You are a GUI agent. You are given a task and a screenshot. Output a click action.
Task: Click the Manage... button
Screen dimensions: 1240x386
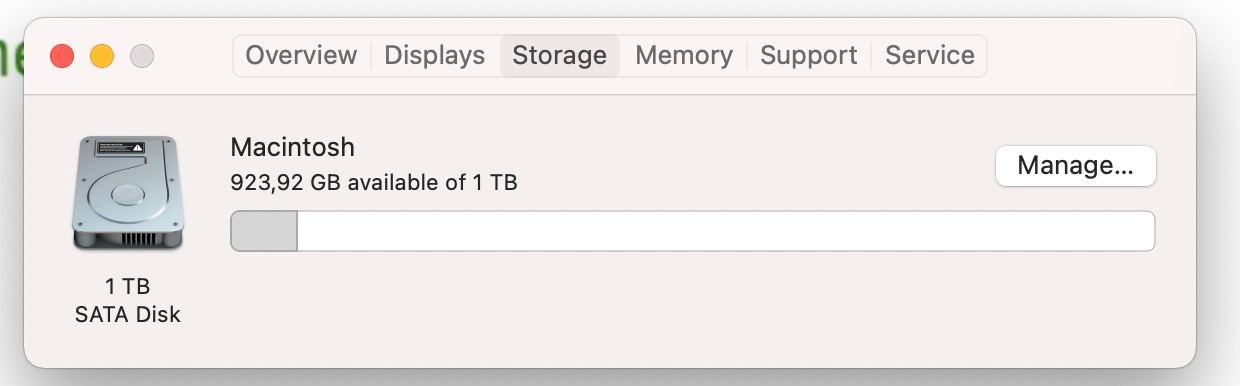point(1076,166)
